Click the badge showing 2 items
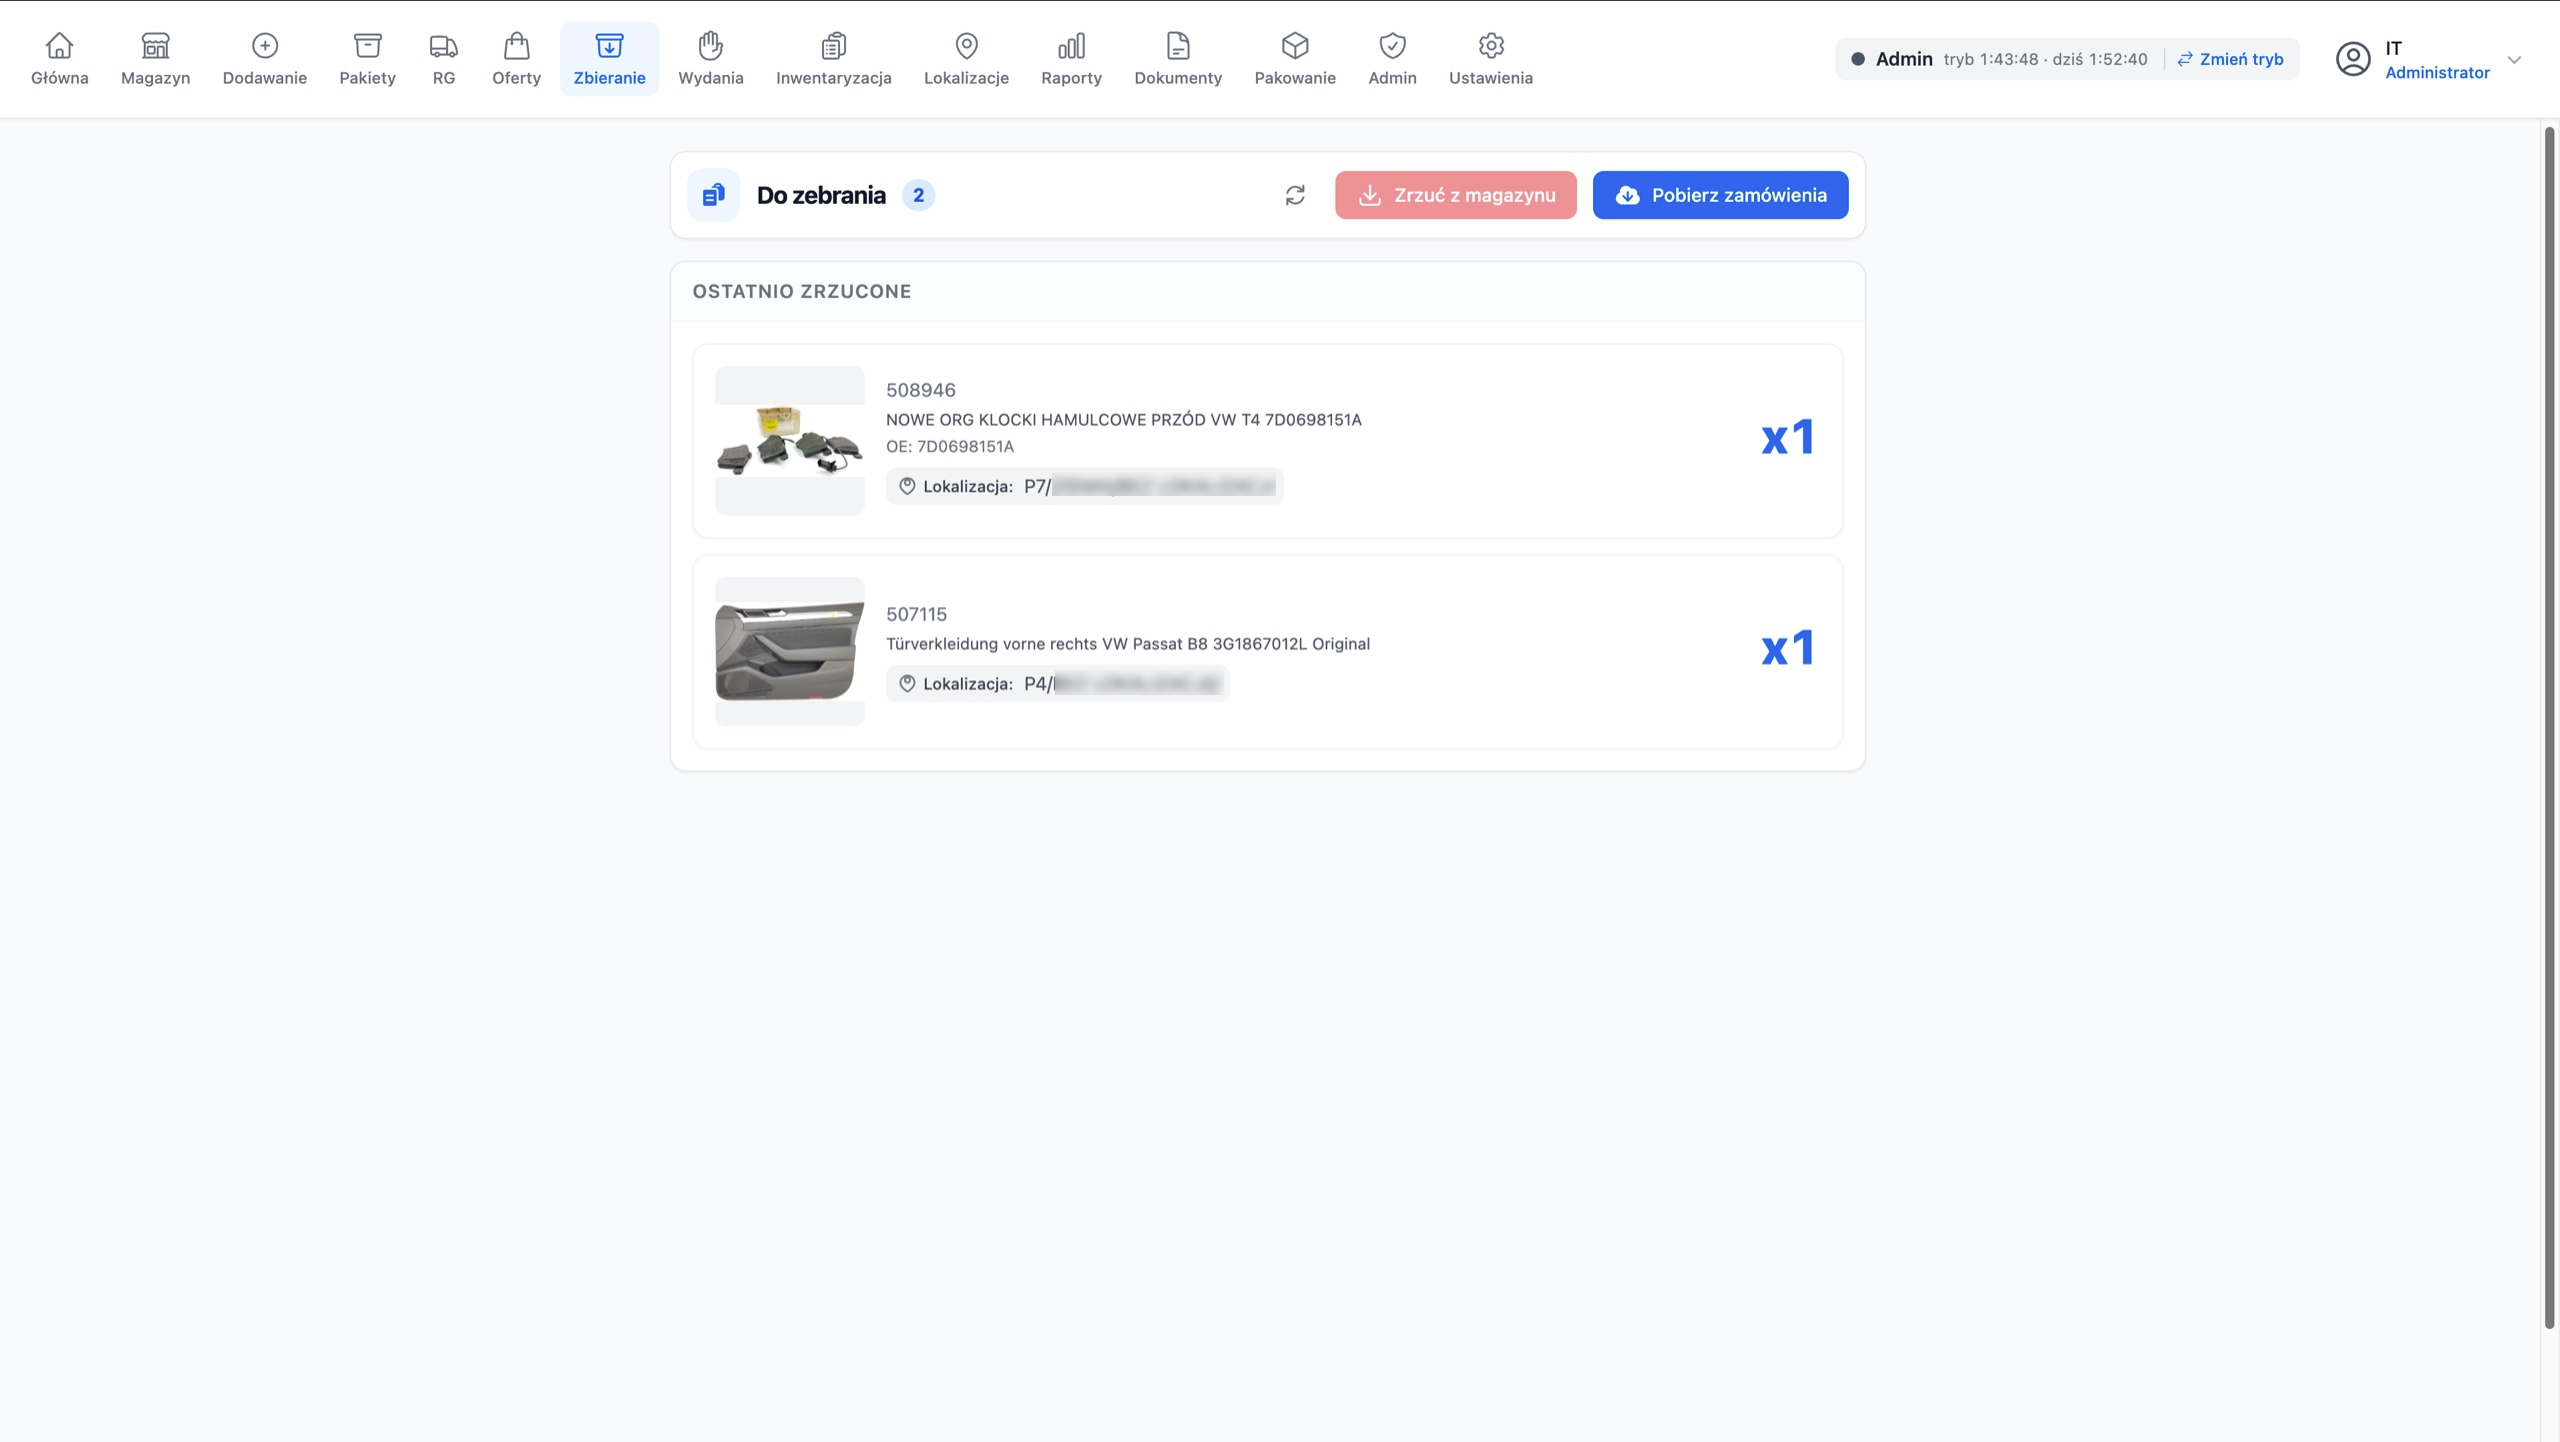This screenshot has height=1442, width=2560. pyautogui.click(x=918, y=195)
